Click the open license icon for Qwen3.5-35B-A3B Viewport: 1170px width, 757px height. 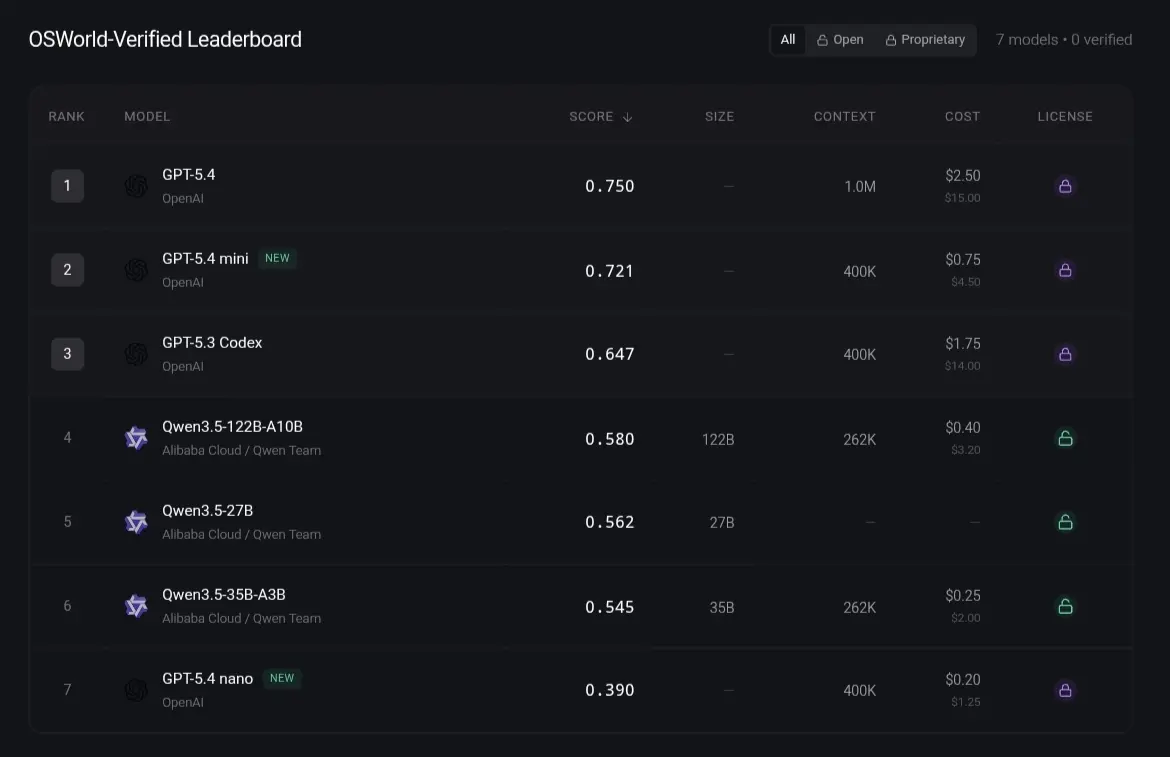coord(1065,606)
